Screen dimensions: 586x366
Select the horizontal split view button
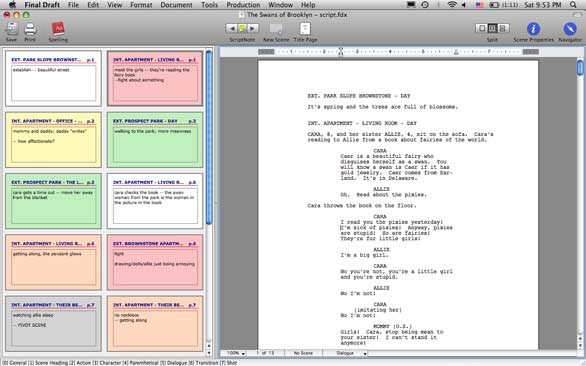pyautogui.click(x=503, y=28)
